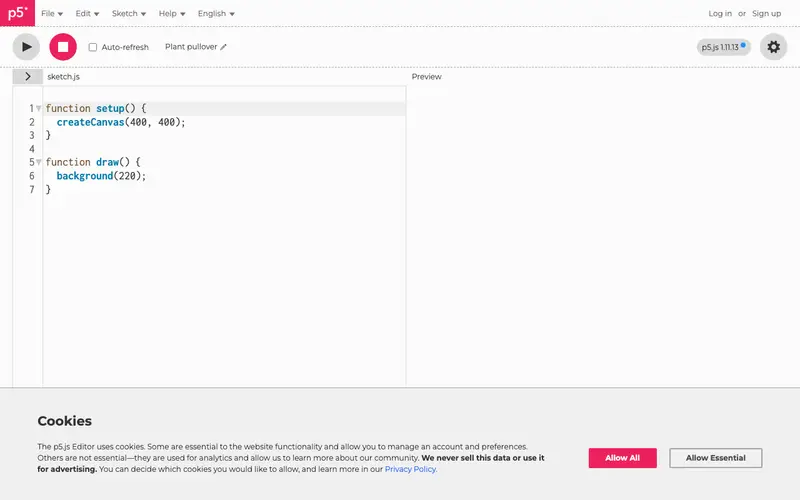Open the Help menu

click(172, 14)
